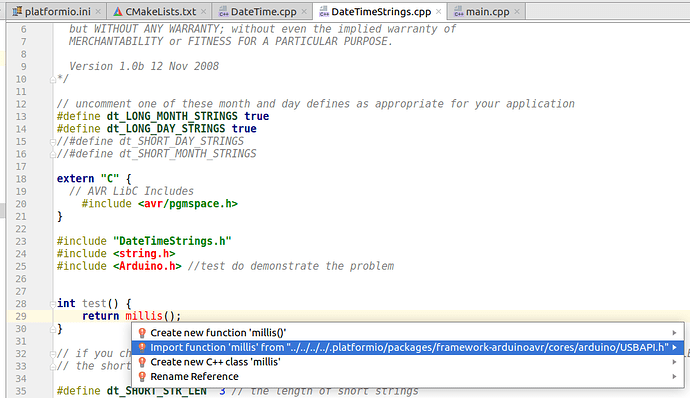Click the 'int test()' declaration on line 28
The width and height of the screenshot is (690, 398).
(88, 304)
